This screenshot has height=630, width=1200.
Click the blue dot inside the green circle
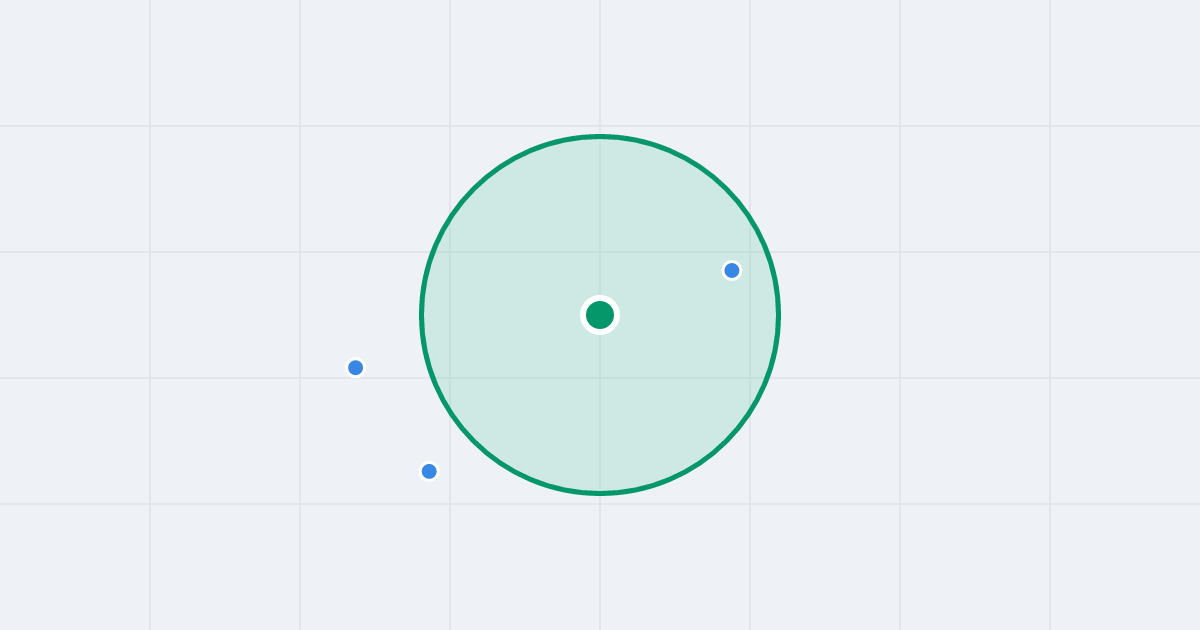coord(732,270)
